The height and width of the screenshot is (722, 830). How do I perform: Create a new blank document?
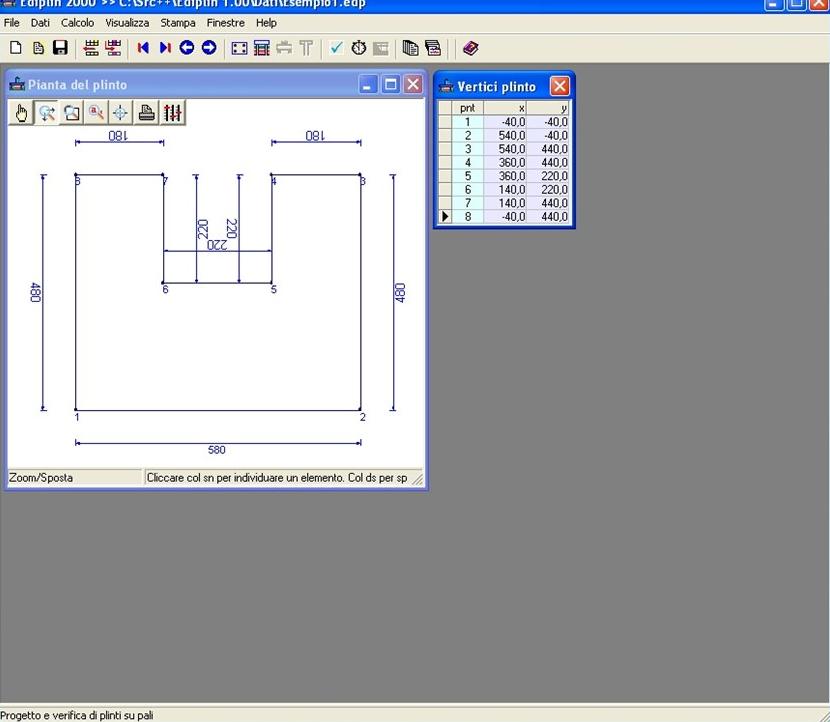pyautogui.click(x=16, y=48)
